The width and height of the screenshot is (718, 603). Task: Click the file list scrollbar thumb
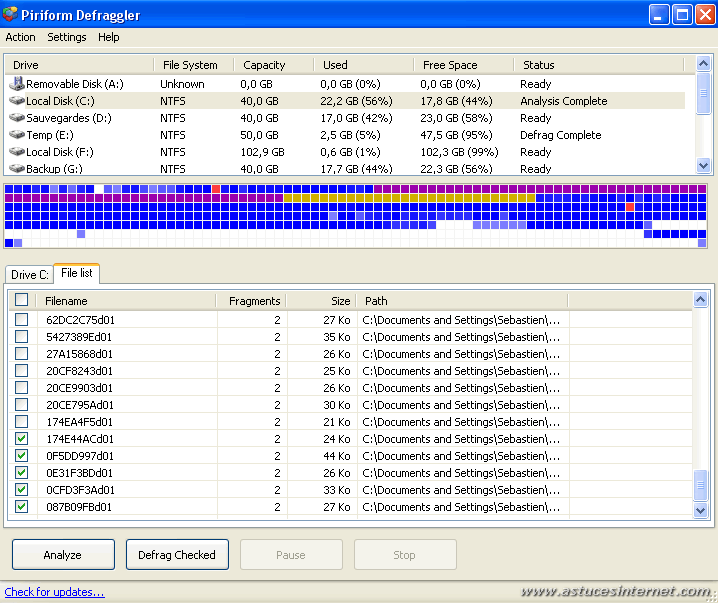click(x=701, y=485)
